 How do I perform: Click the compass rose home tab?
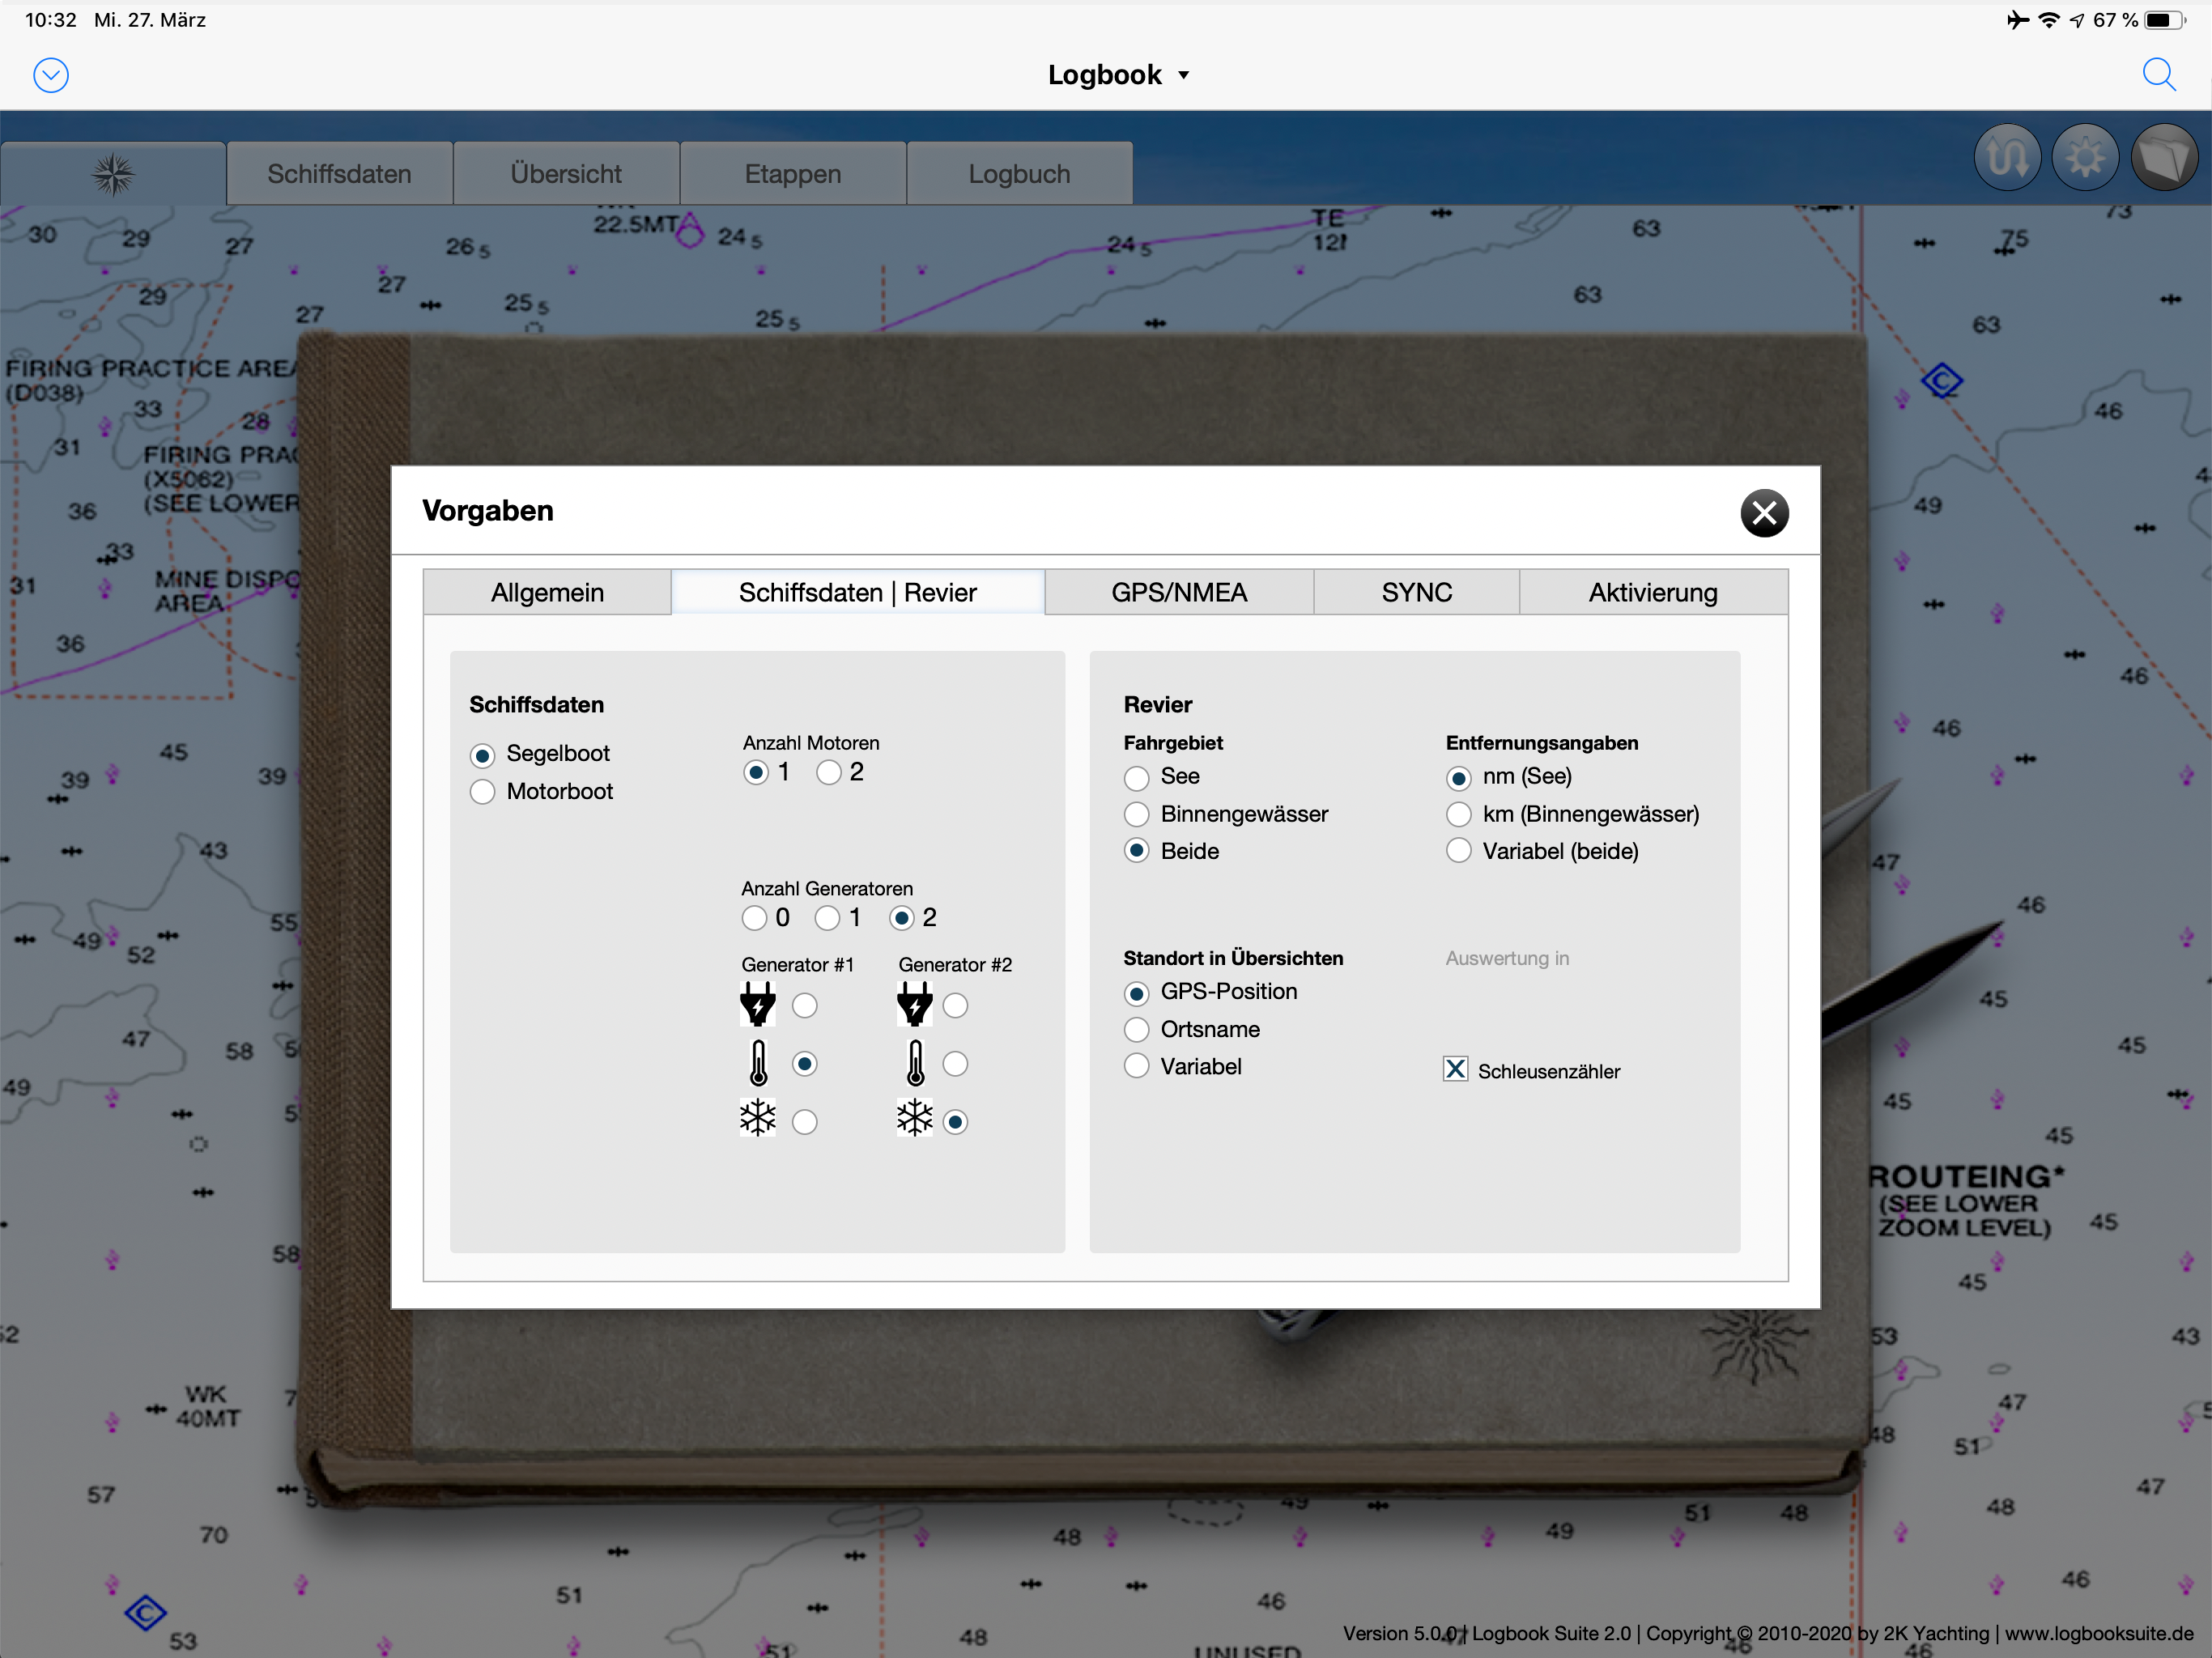[113, 174]
